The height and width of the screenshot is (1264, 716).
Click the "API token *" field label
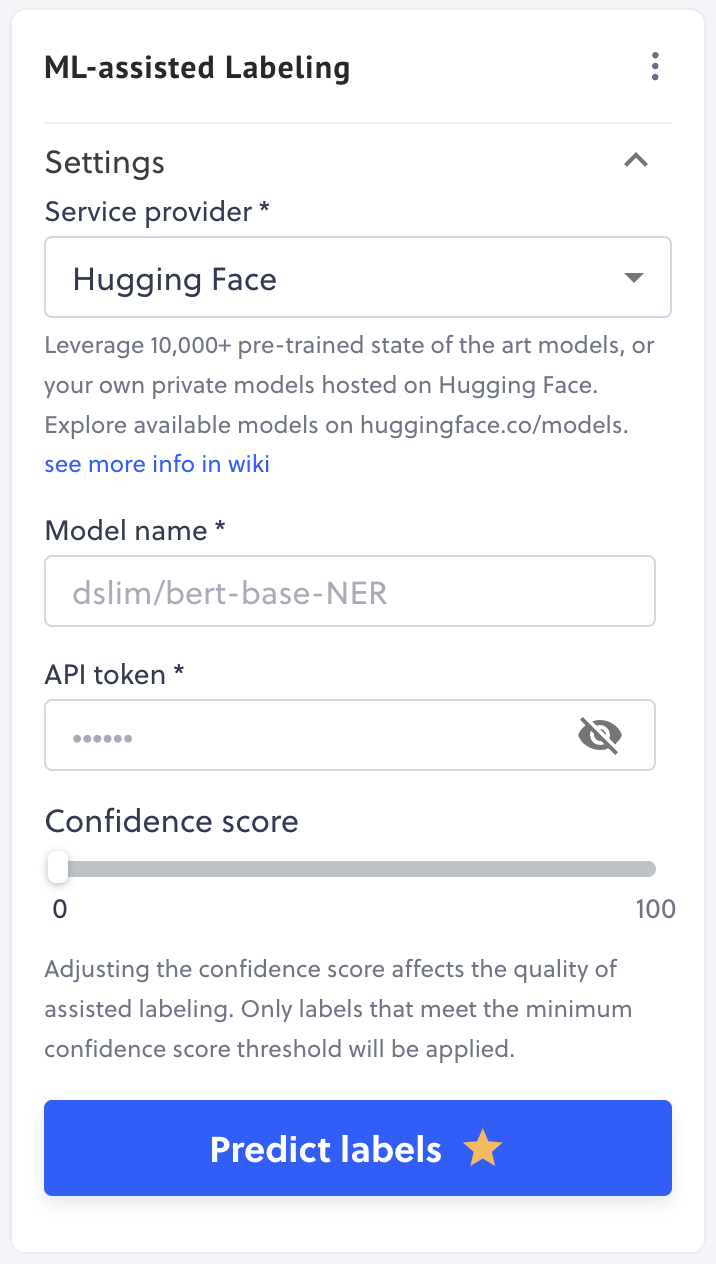[x=114, y=675]
